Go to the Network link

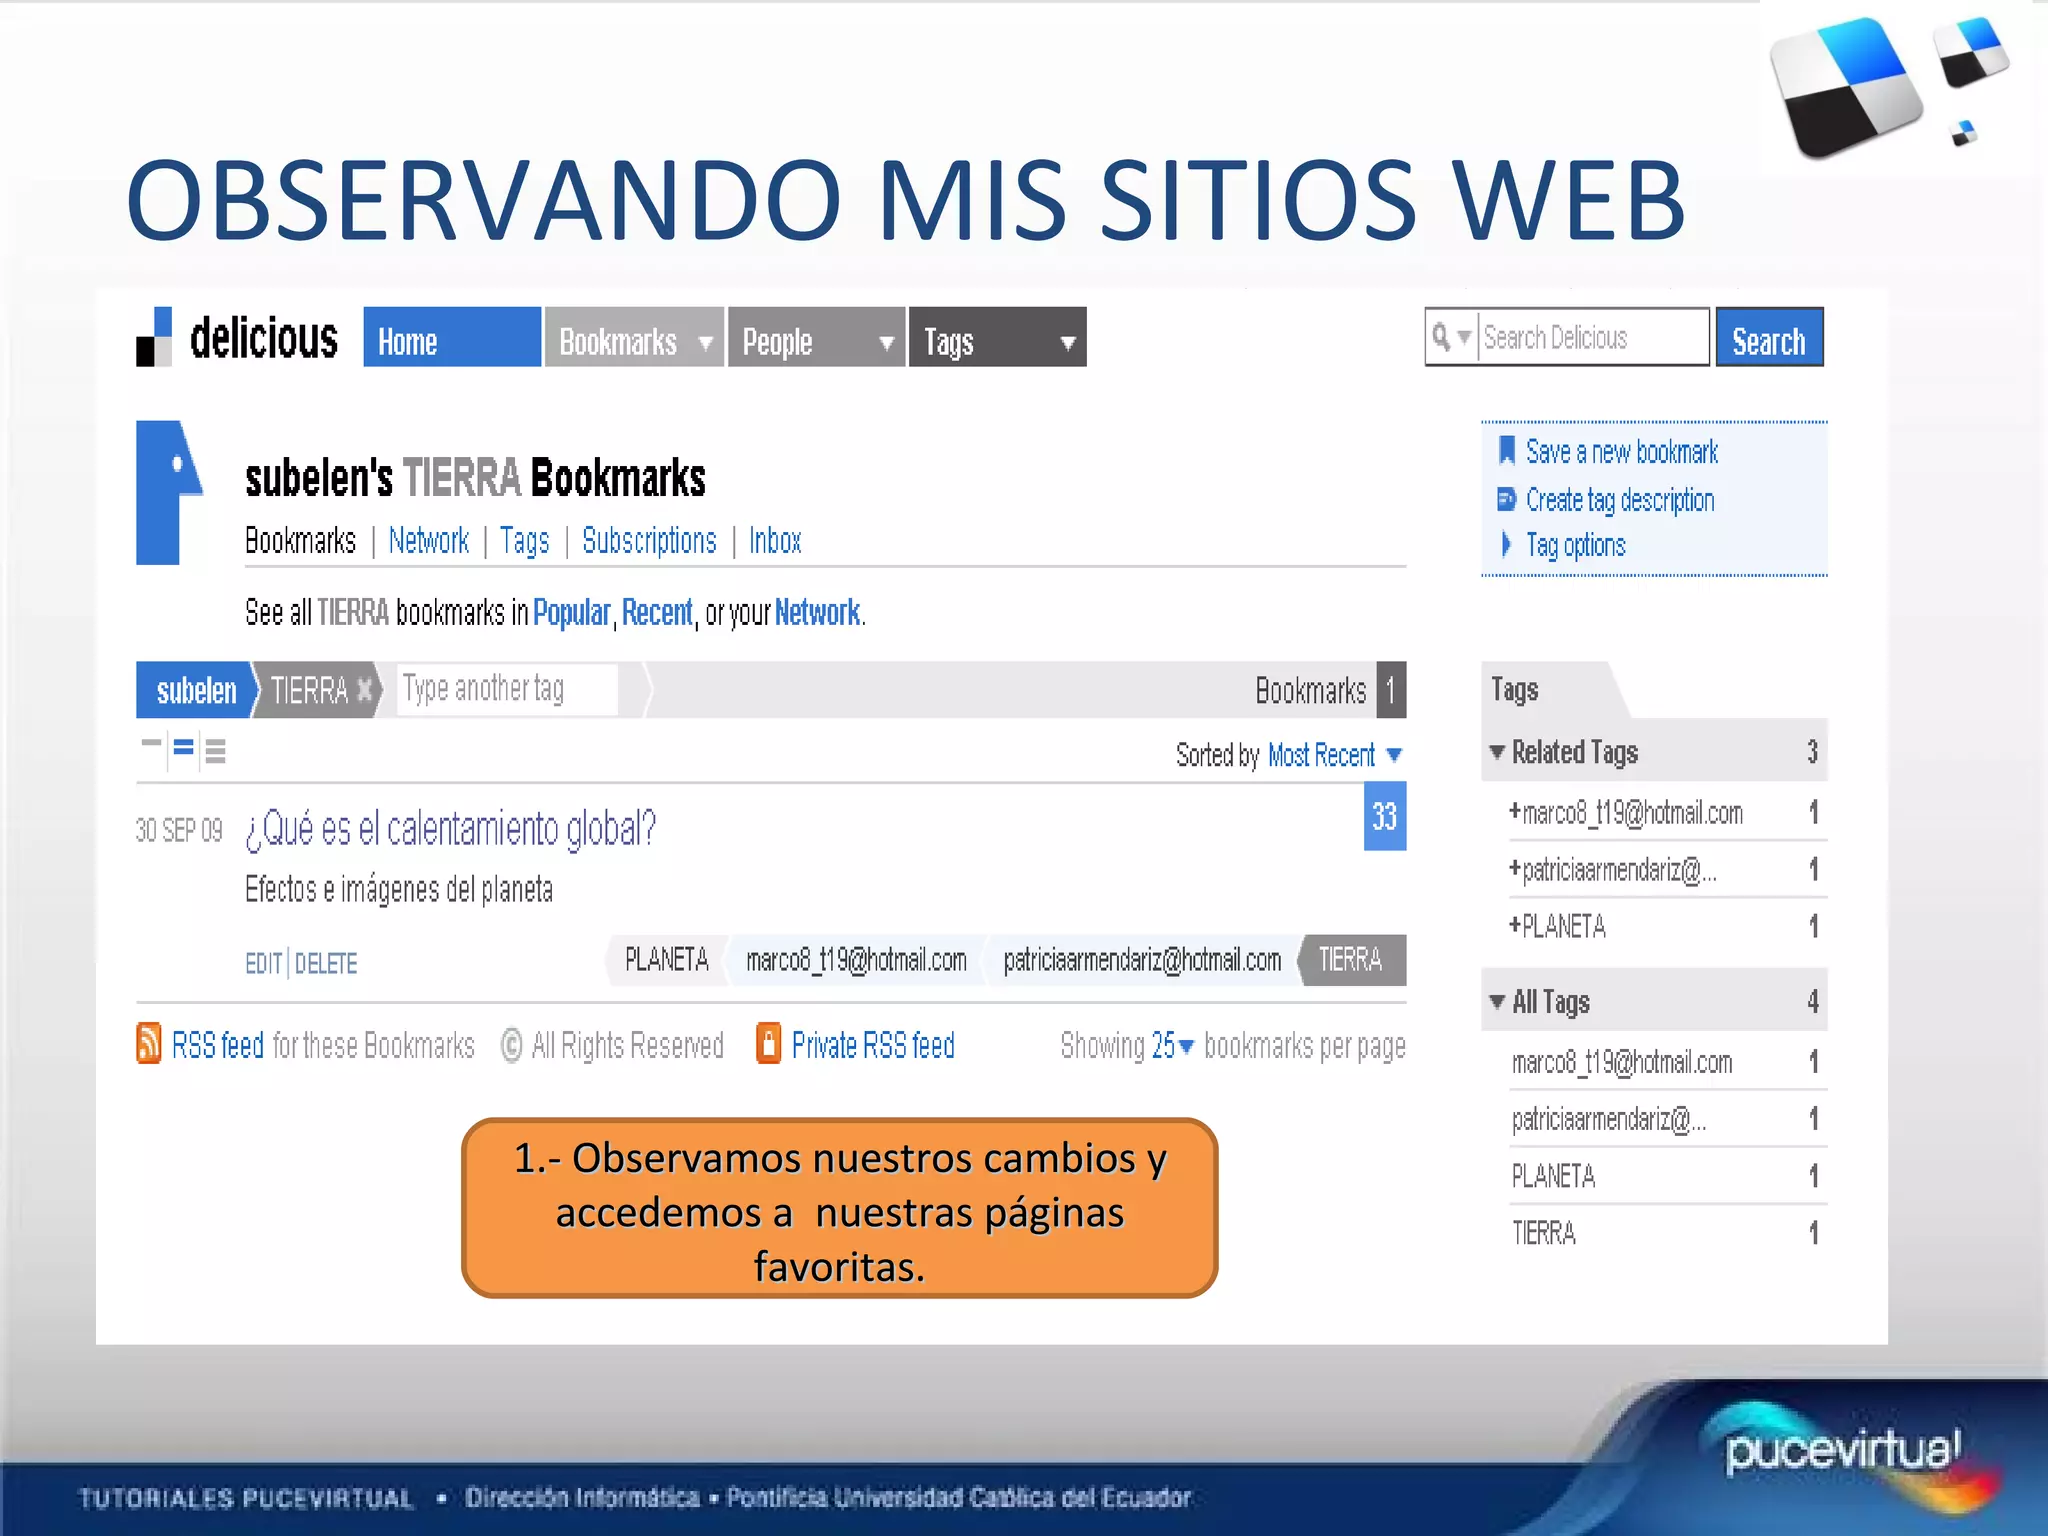click(x=428, y=541)
